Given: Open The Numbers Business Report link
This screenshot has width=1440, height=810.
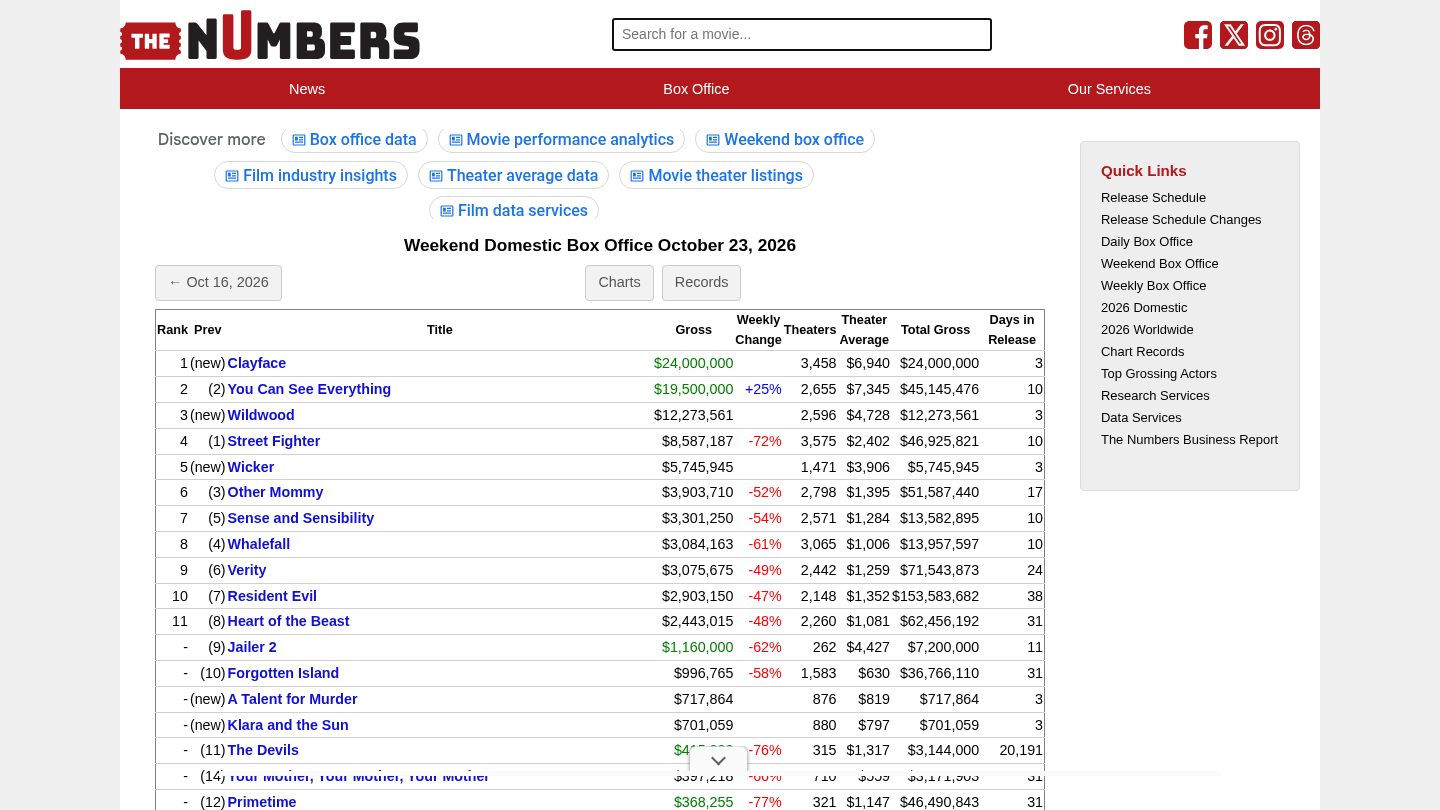Looking at the screenshot, I should (1189, 440).
